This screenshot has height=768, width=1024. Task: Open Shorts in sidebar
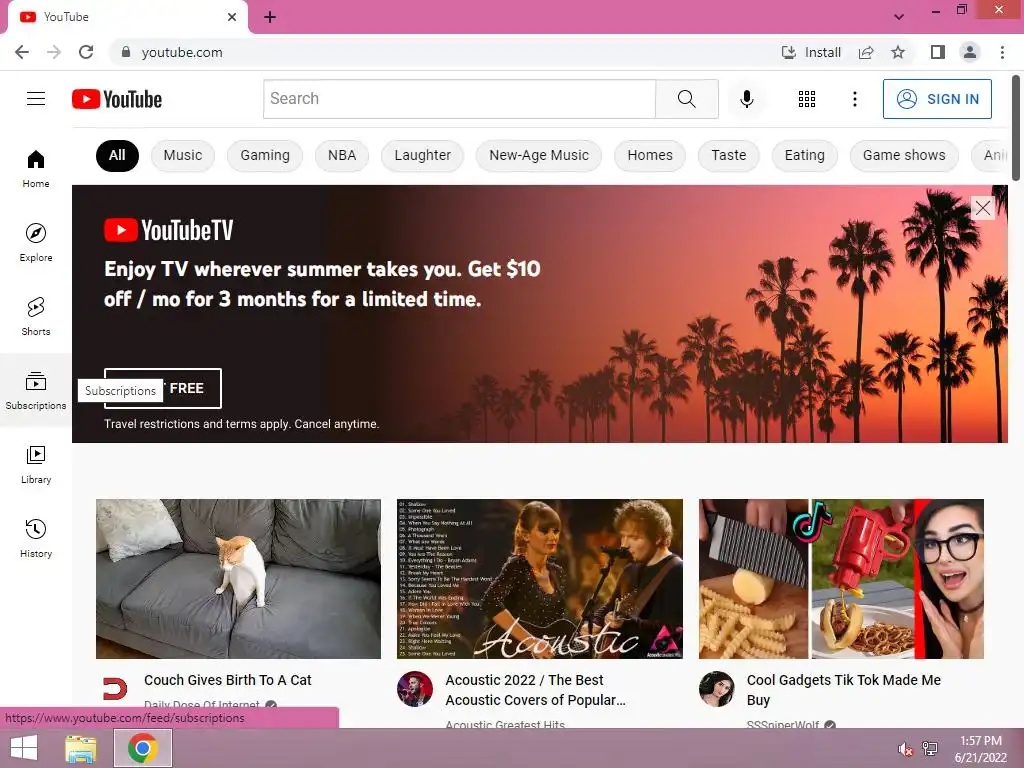click(x=36, y=317)
